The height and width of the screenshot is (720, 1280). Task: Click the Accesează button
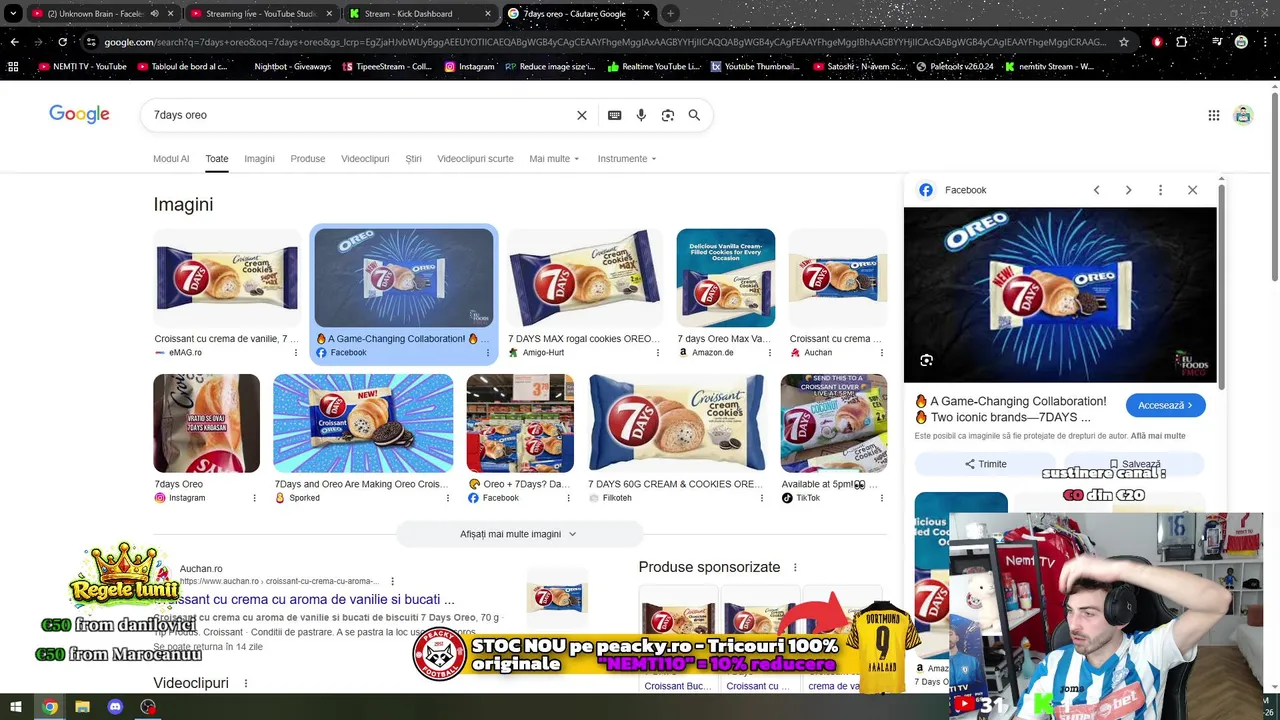click(x=1165, y=405)
